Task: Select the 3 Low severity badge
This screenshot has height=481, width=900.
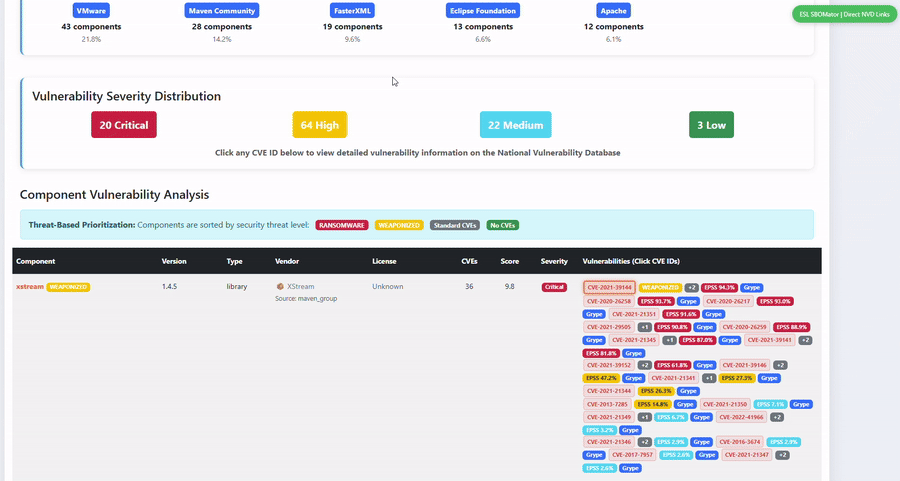Action: pos(711,125)
